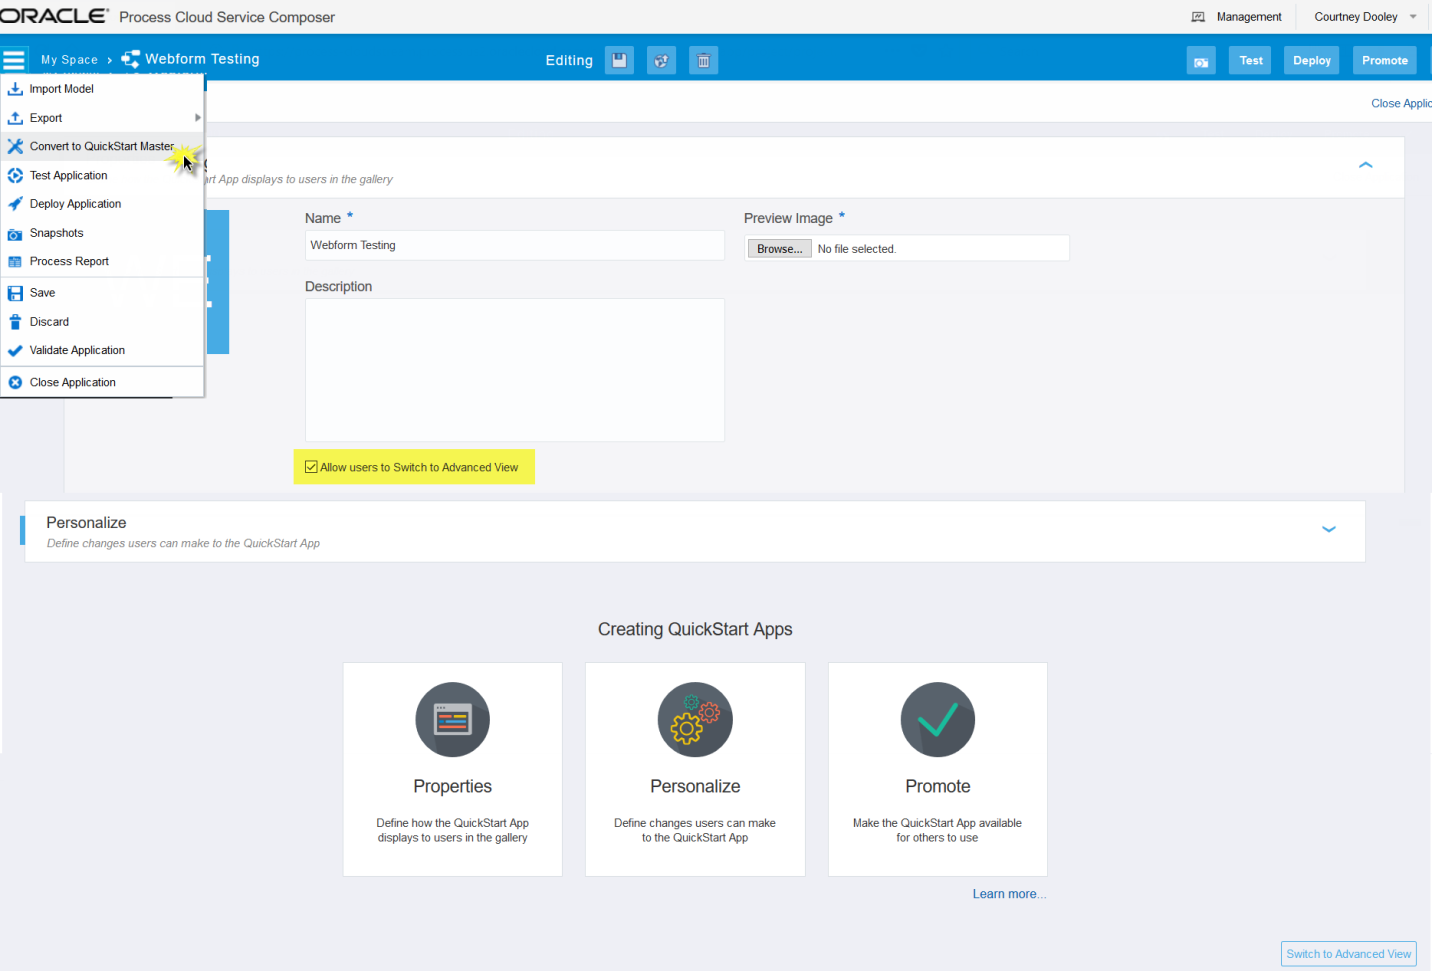Click the Deploy Application rocket icon
The width and height of the screenshot is (1432, 971).
tap(15, 204)
